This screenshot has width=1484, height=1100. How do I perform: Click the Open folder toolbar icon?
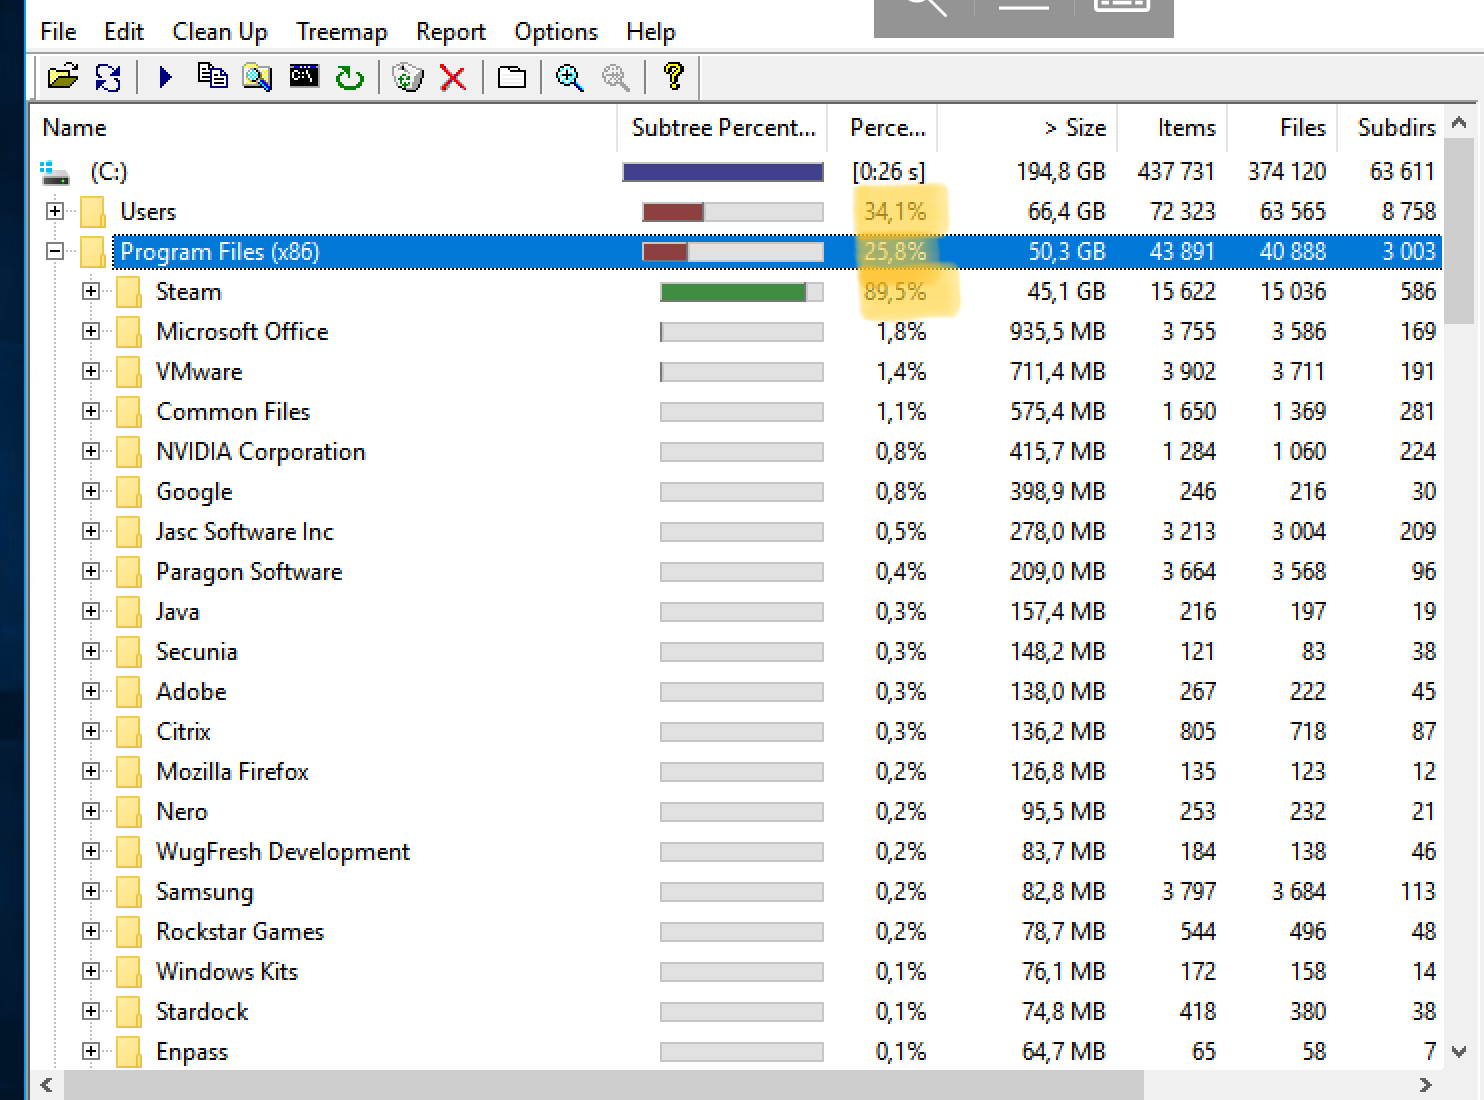click(x=62, y=76)
